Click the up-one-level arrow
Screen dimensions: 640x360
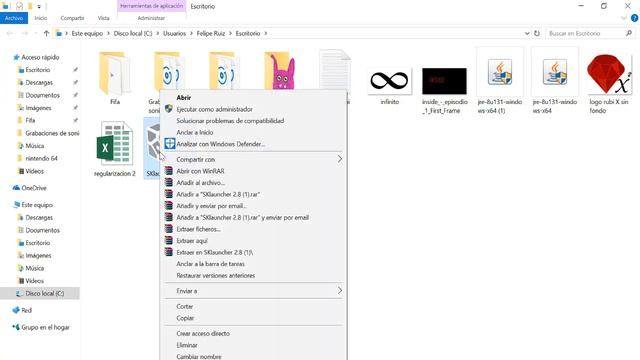46,33
